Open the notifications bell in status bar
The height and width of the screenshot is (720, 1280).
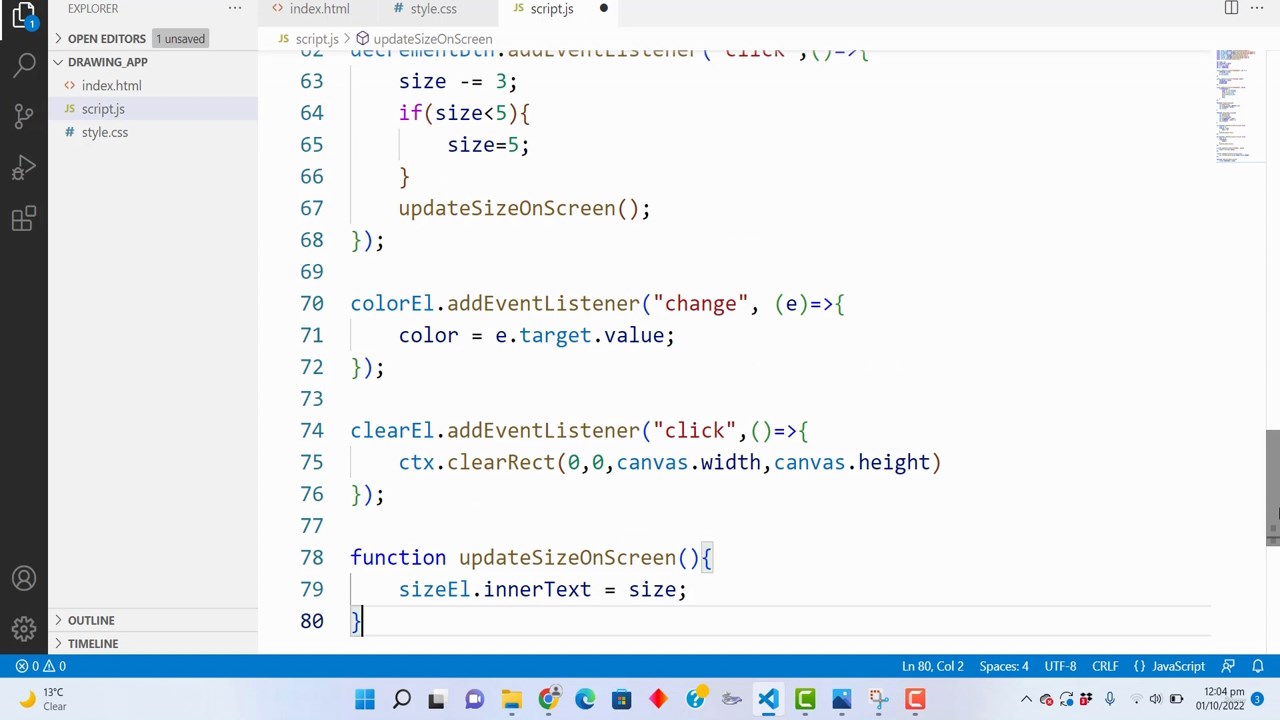[x=1258, y=666]
